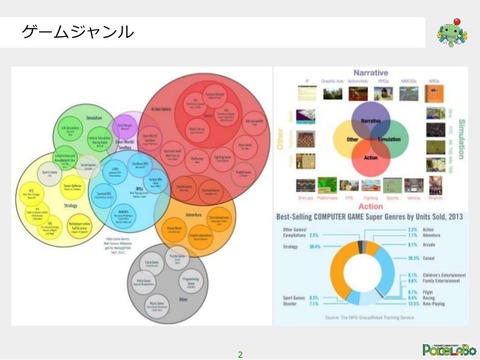Open the Vehicle thumbnail
480x360 pixels.
click(414, 186)
